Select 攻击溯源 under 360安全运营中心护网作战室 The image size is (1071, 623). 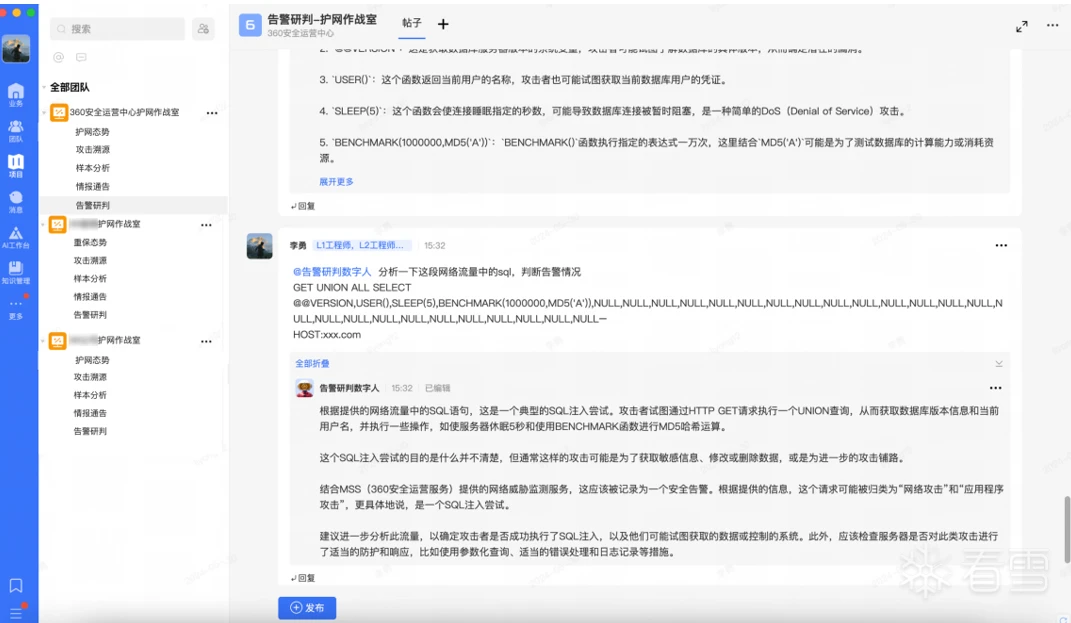click(92, 150)
